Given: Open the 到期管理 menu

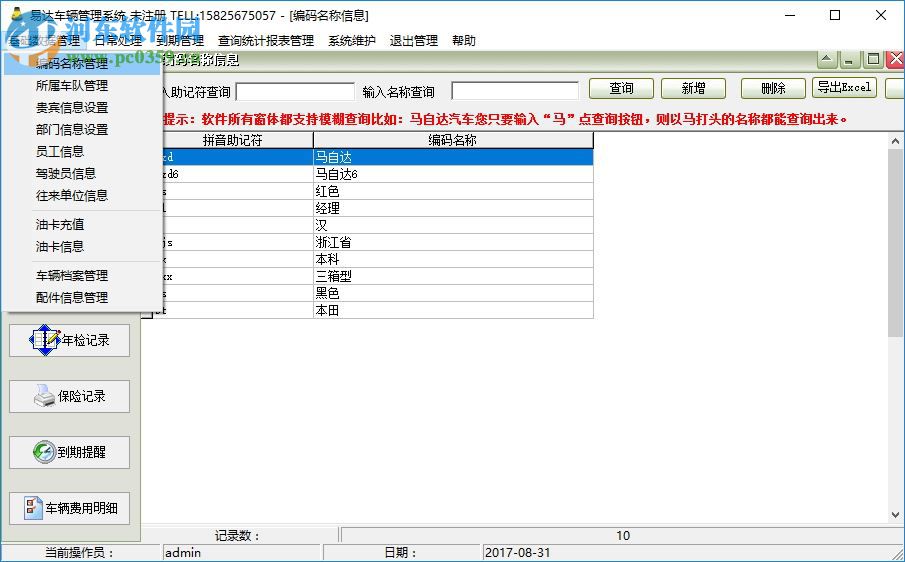Looking at the screenshot, I should (180, 40).
